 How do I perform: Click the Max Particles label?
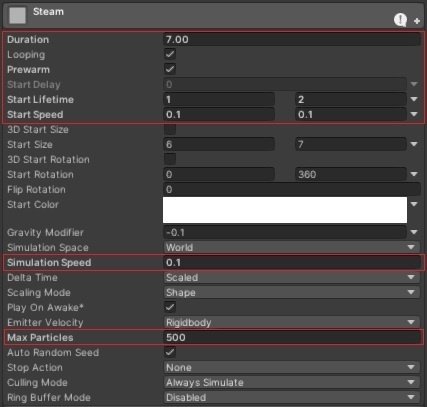tap(40, 337)
